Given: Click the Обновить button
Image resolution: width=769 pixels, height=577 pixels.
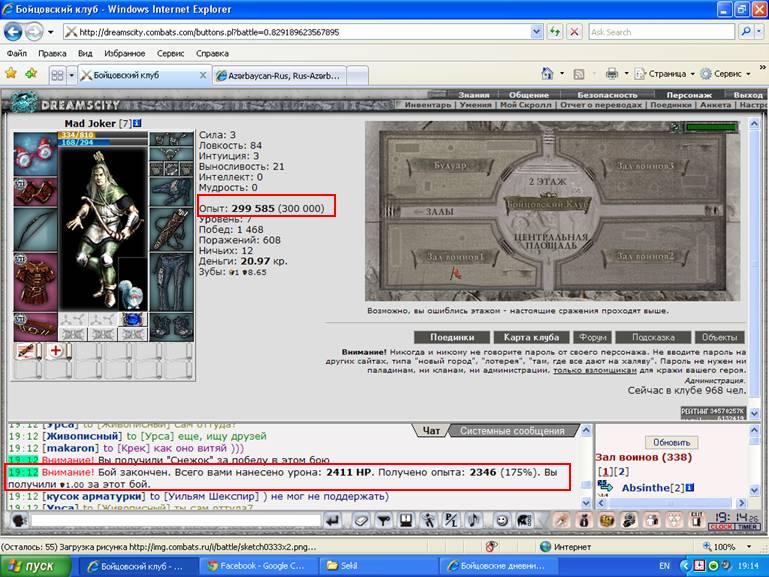Looking at the screenshot, I should (x=671, y=442).
